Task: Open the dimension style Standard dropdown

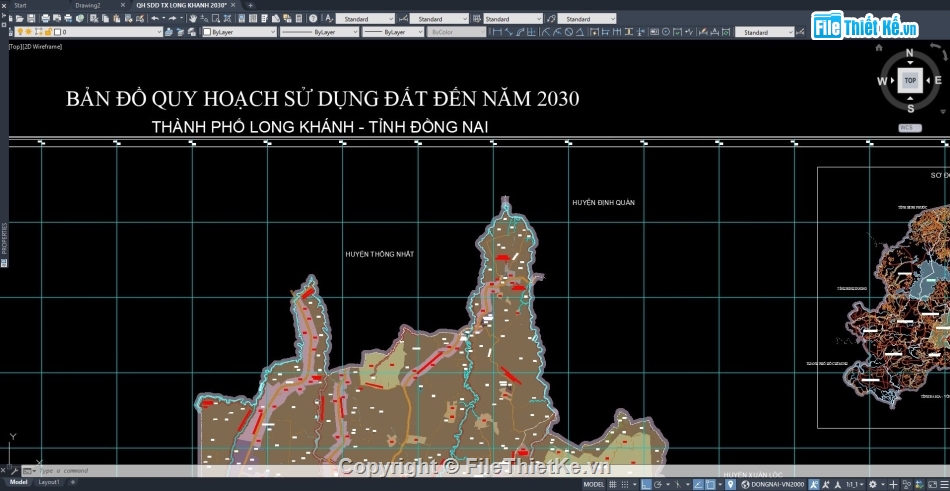Action: click(x=439, y=19)
